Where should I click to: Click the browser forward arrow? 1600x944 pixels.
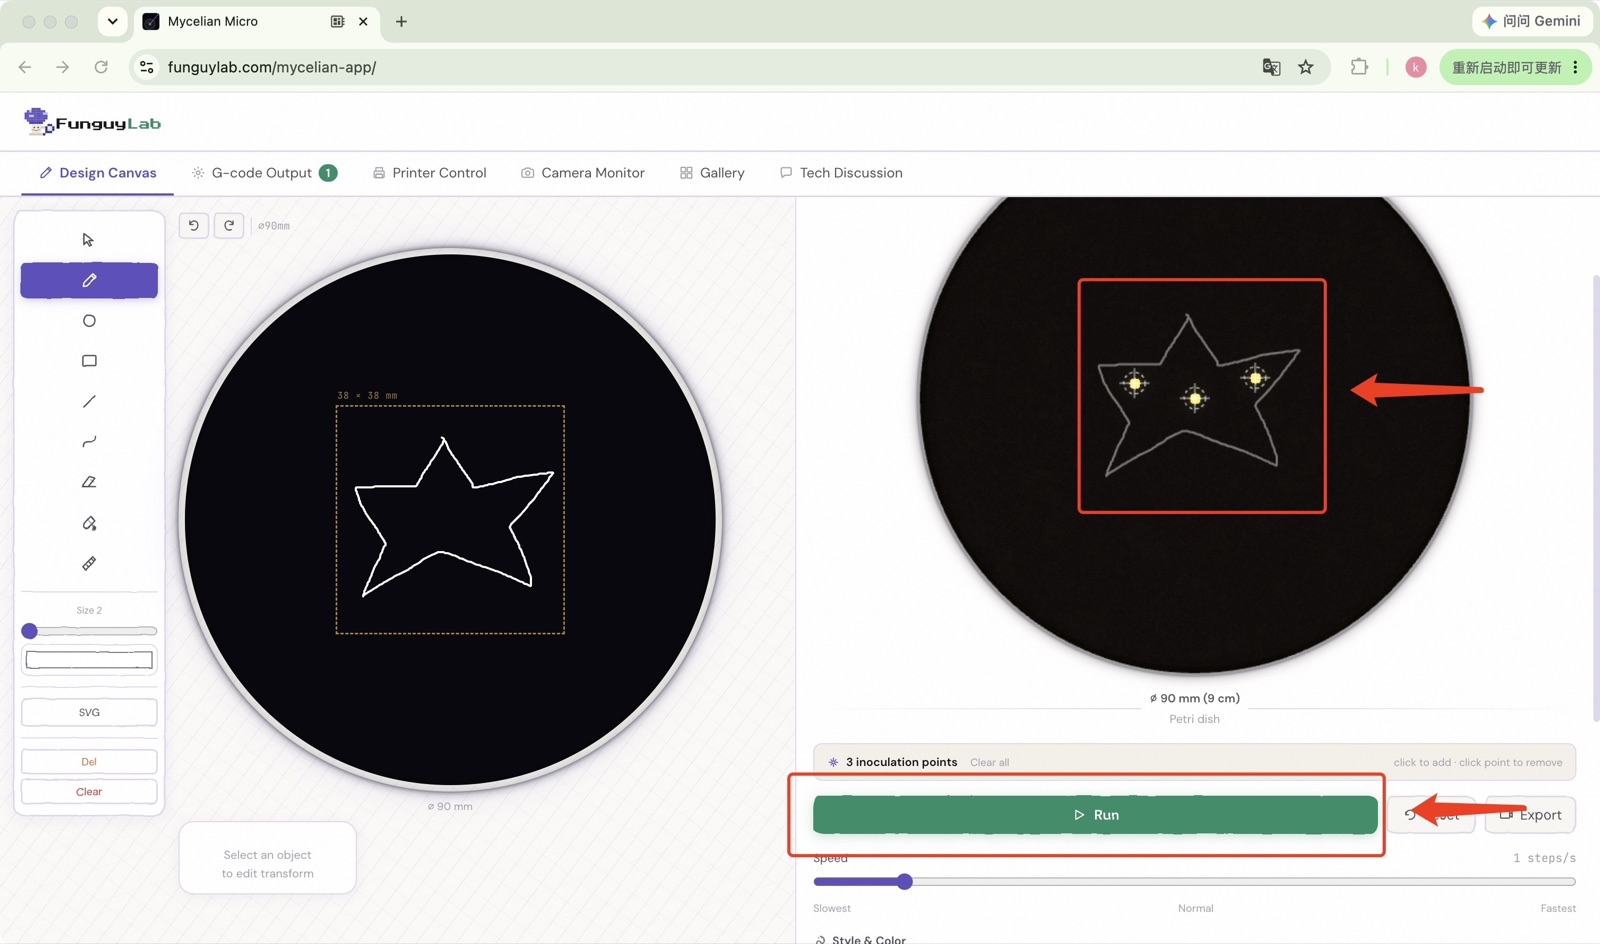pos(63,67)
